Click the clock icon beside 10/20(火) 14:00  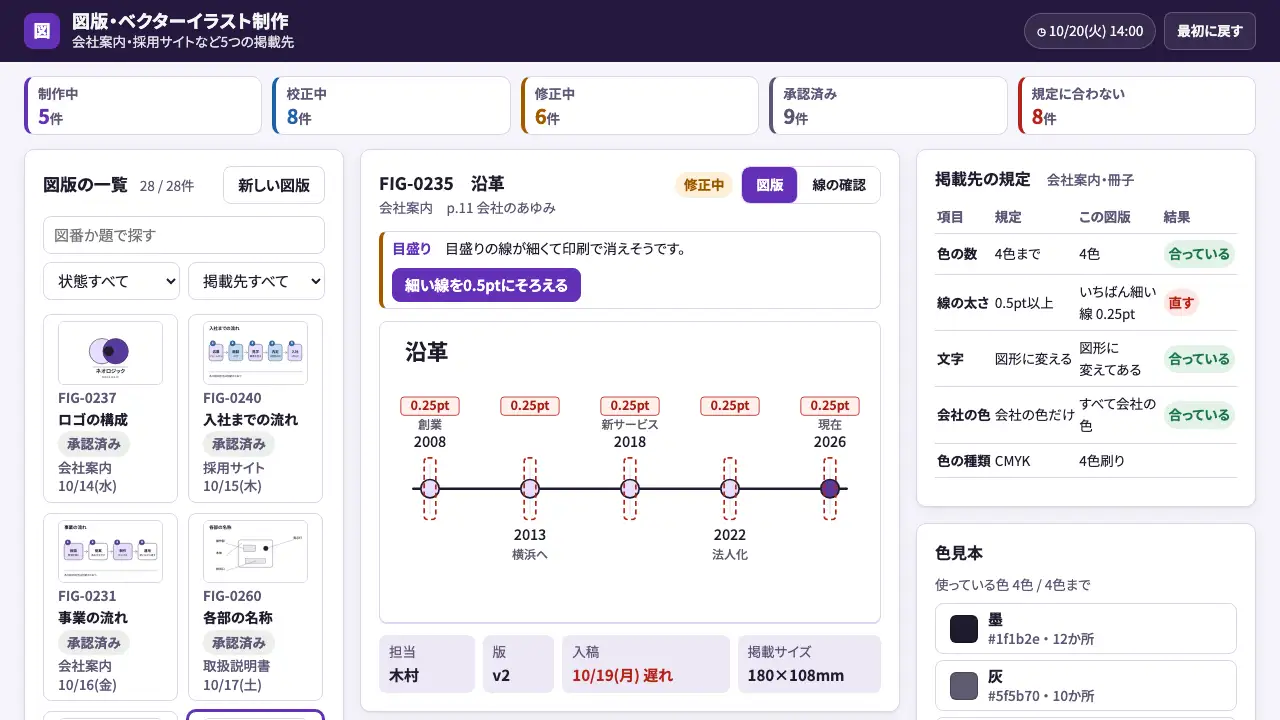1041,32
